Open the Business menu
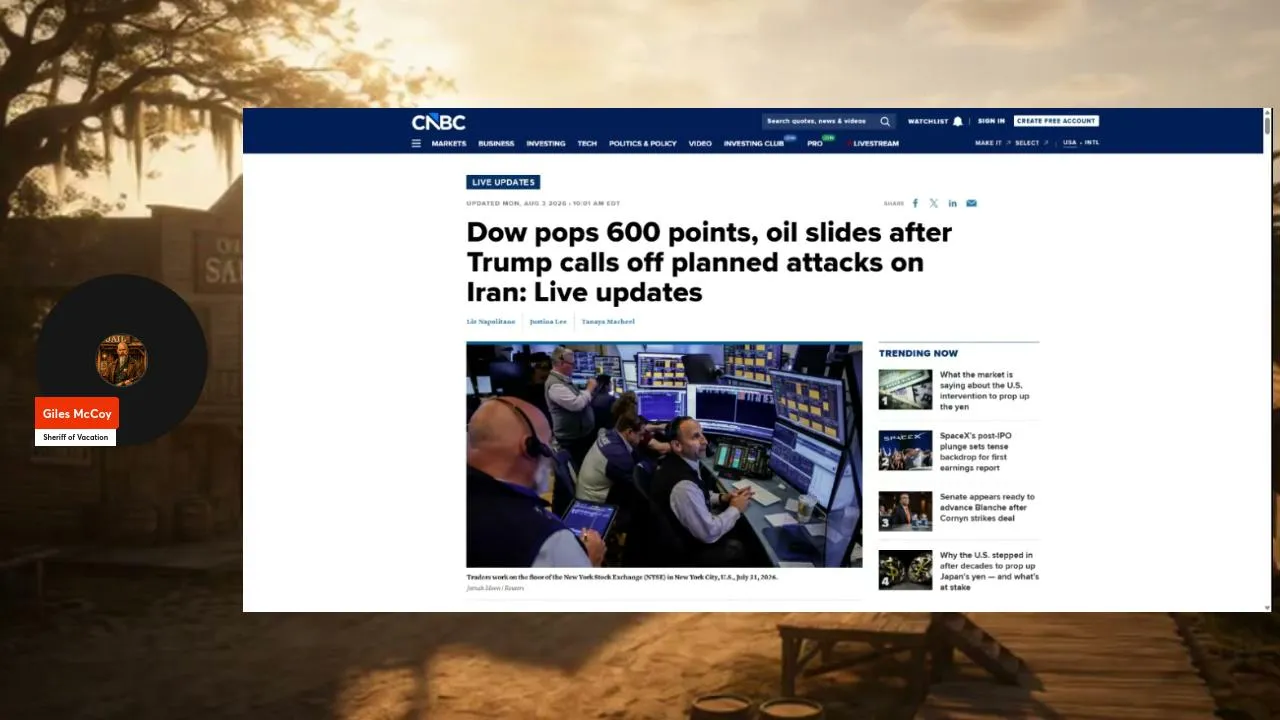The height and width of the screenshot is (720, 1280). [496, 143]
